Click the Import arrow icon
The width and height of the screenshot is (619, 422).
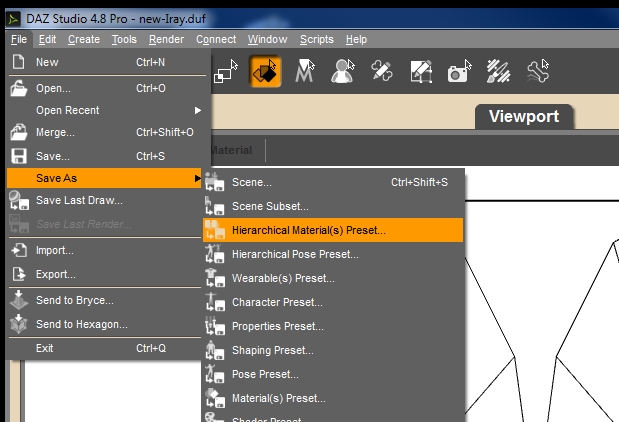tap(19, 250)
